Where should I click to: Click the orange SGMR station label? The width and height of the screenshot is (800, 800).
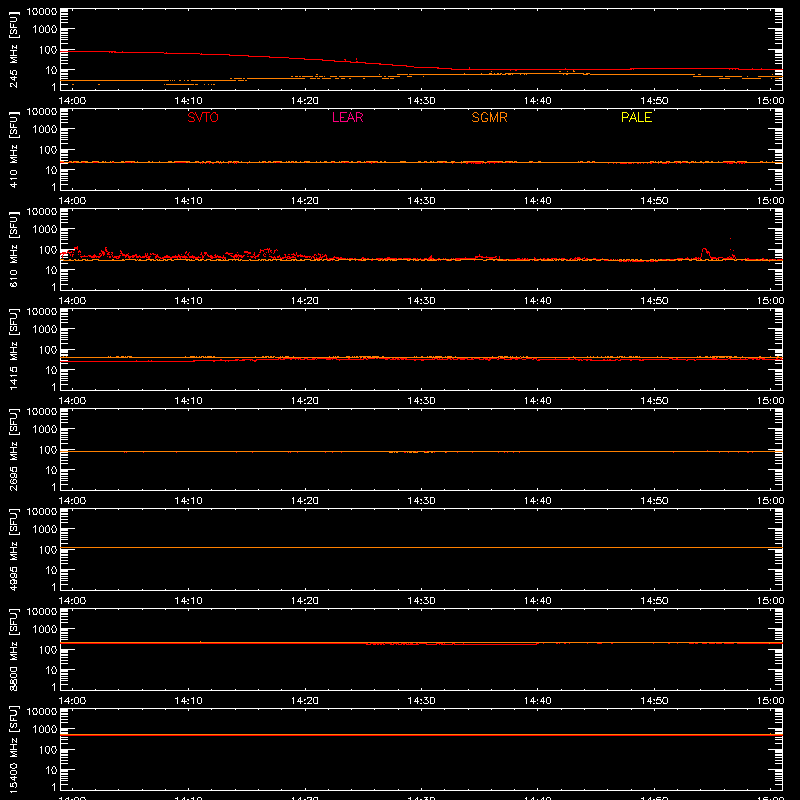(x=489, y=117)
